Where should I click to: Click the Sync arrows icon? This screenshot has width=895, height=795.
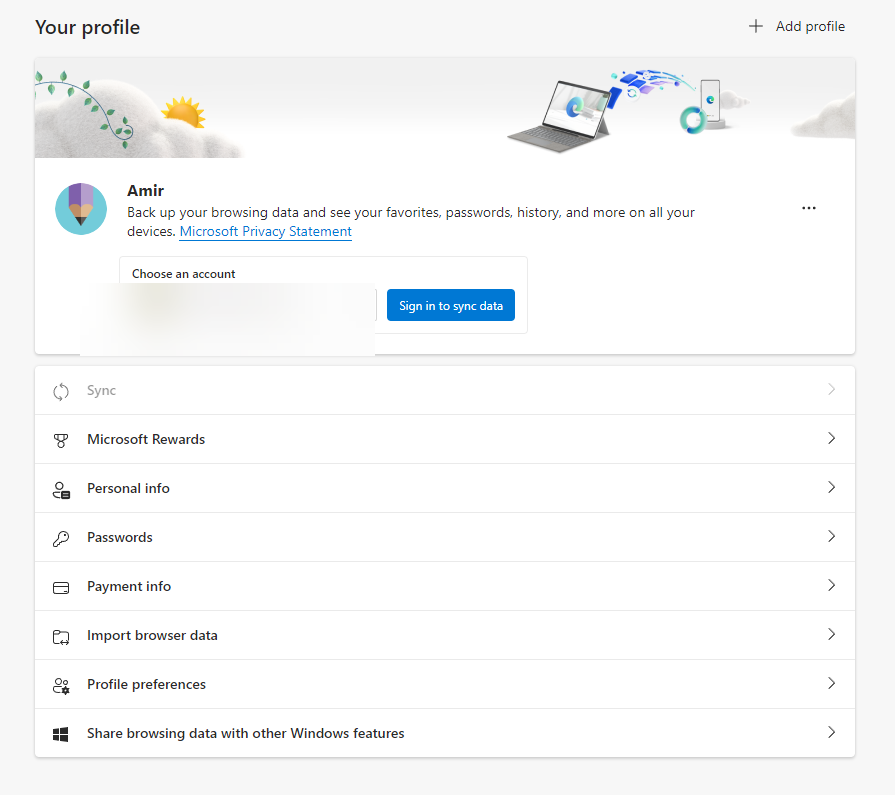click(61, 391)
